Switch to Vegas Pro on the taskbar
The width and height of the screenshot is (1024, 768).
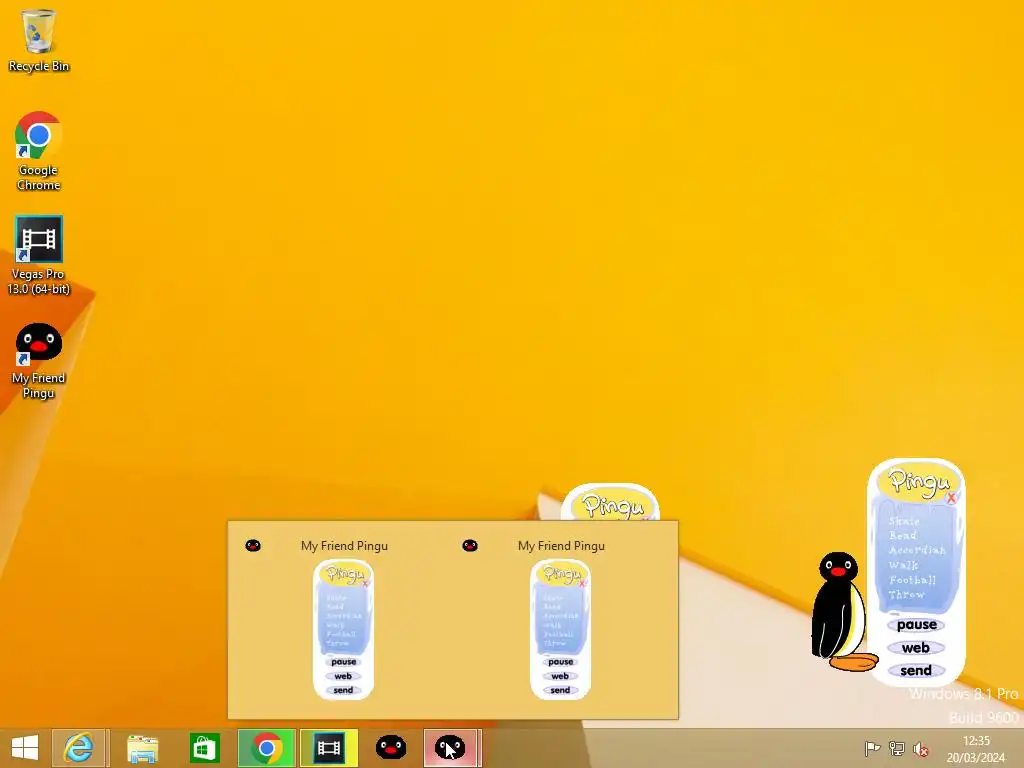328,748
